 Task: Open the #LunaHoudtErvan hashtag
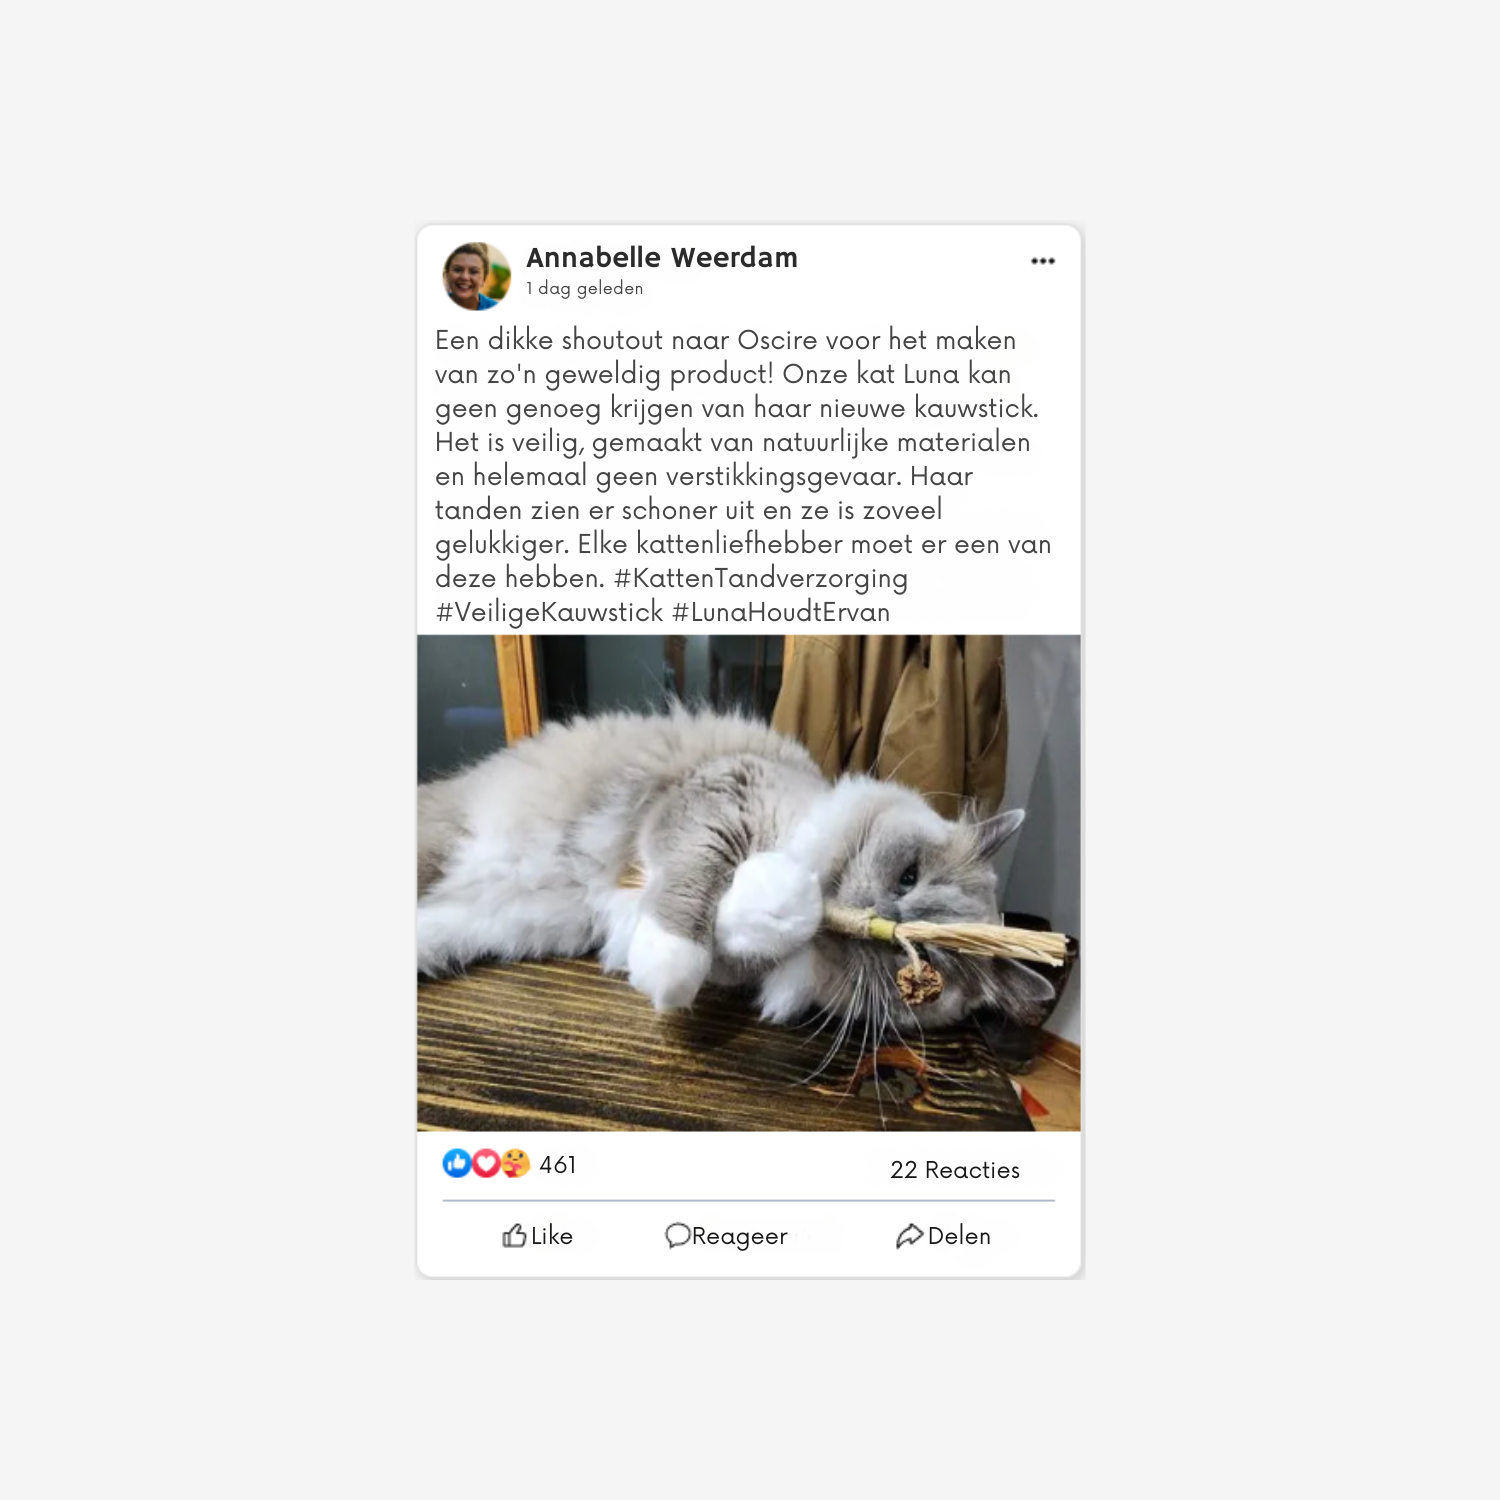781,612
